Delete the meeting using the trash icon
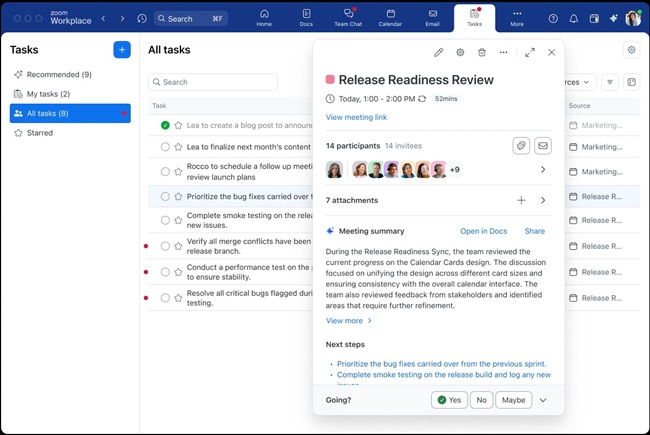 click(482, 52)
